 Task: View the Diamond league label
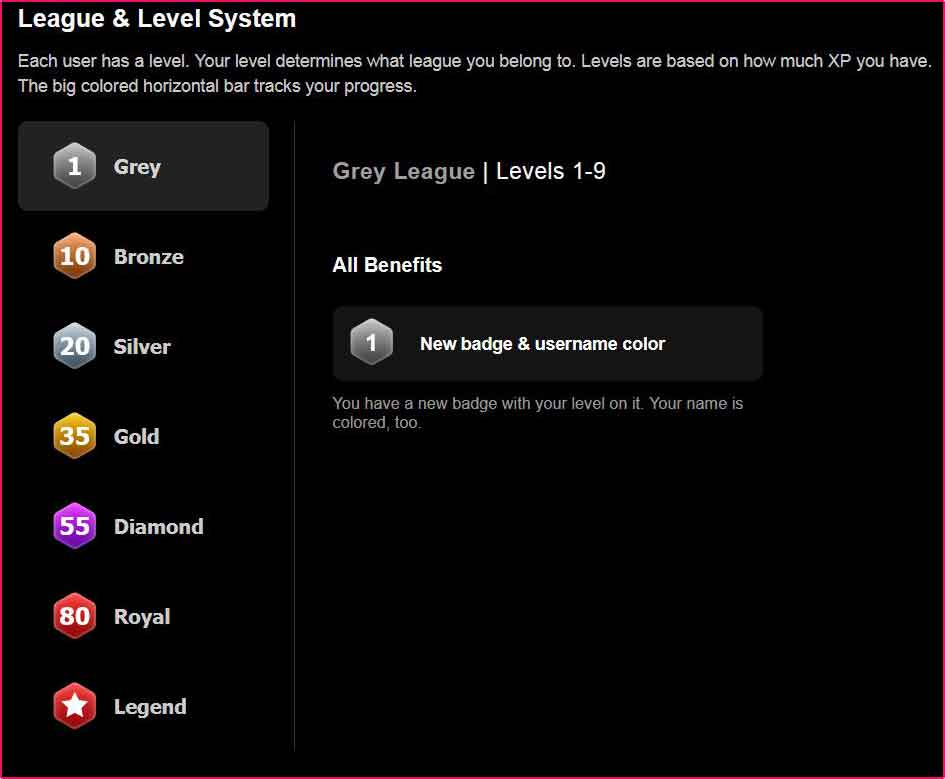159,527
